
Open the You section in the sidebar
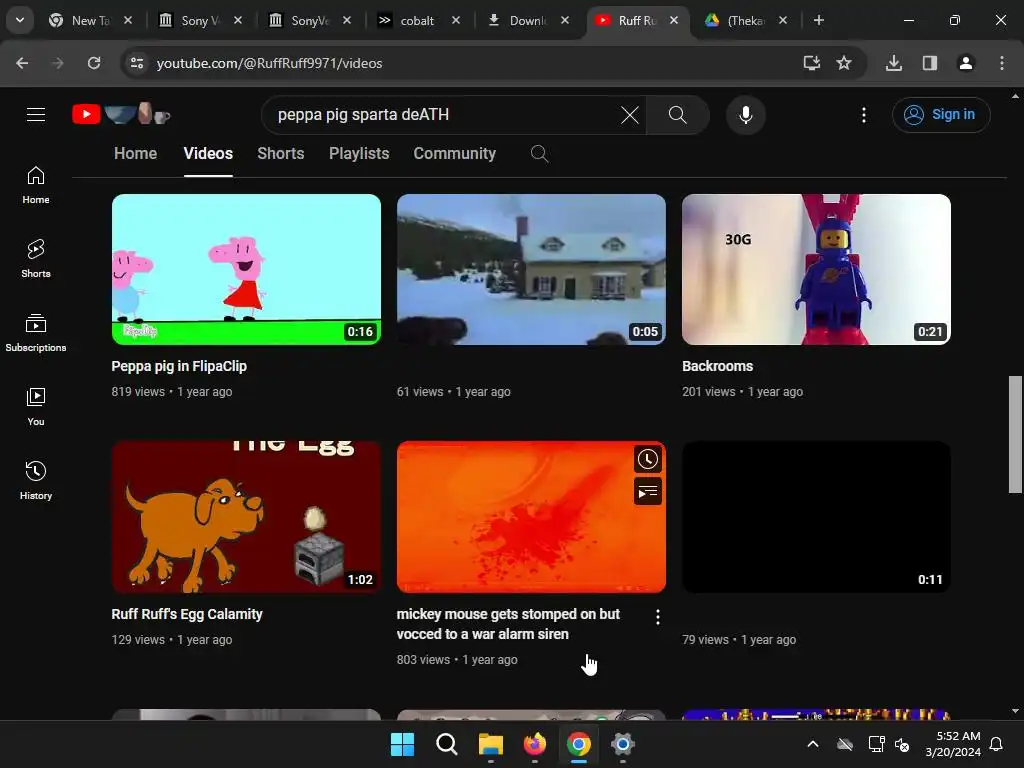(x=36, y=406)
